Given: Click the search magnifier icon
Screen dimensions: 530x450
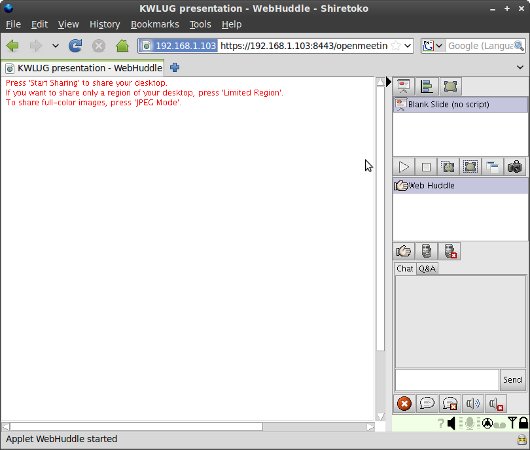Looking at the screenshot, I should click(519, 45).
